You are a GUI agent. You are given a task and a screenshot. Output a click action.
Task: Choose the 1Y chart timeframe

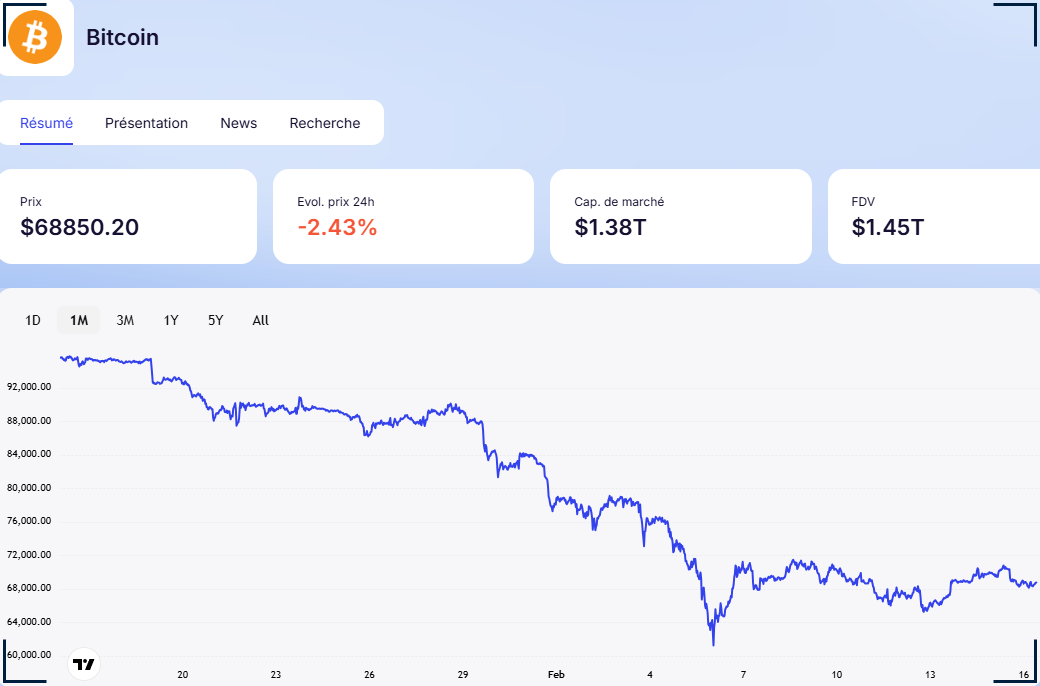171,320
